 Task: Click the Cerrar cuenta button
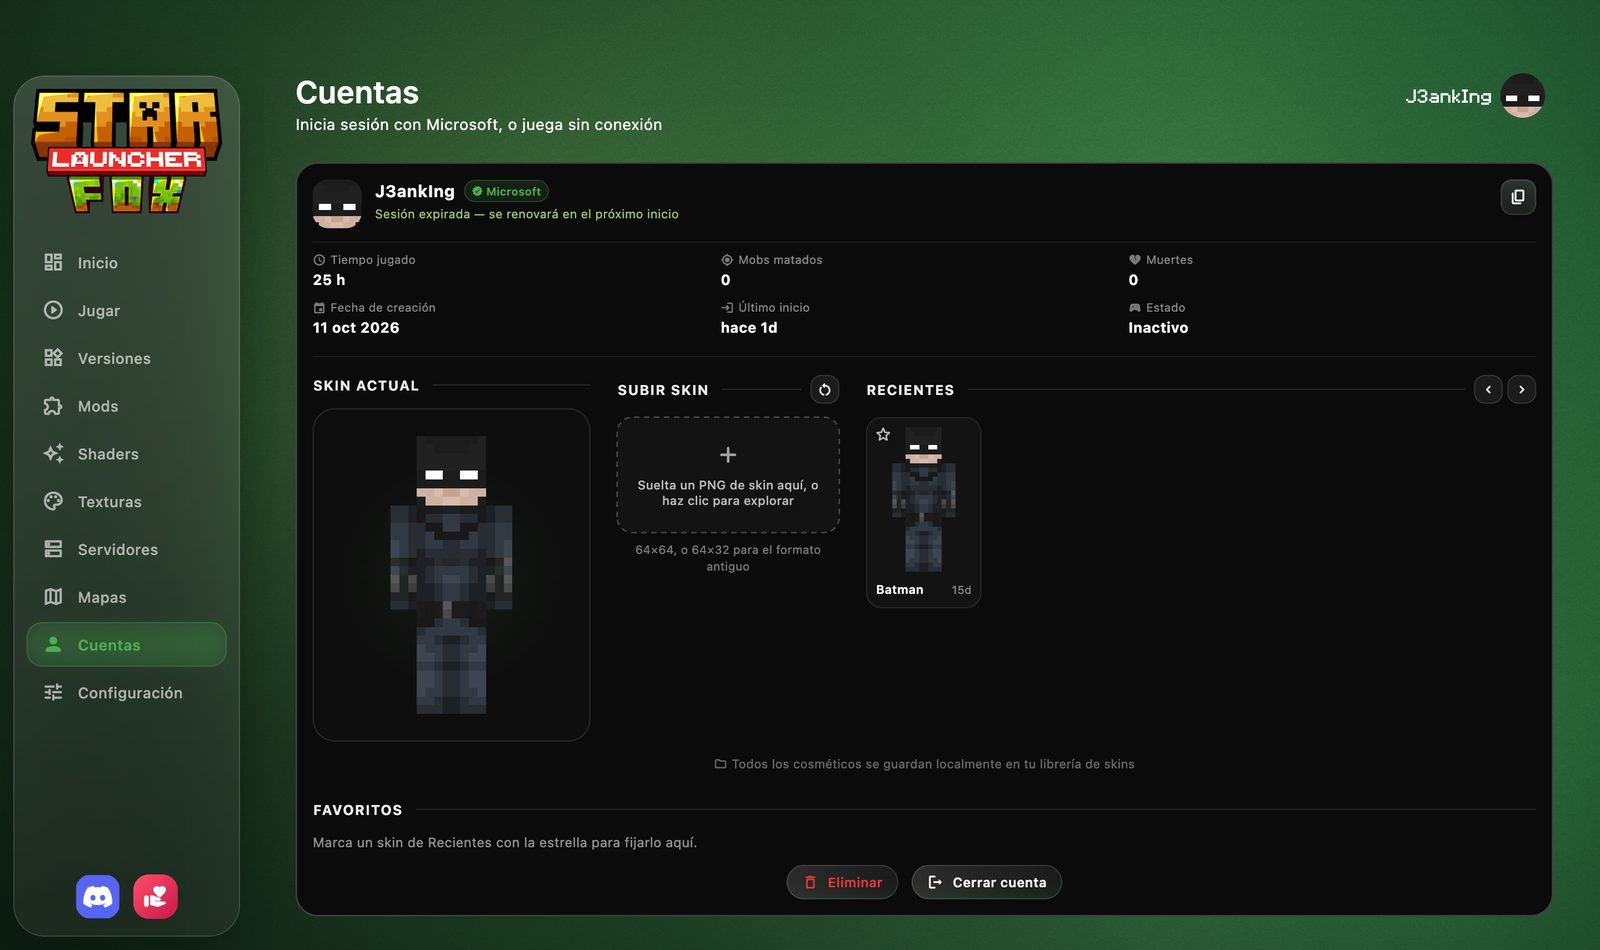pos(986,882)
